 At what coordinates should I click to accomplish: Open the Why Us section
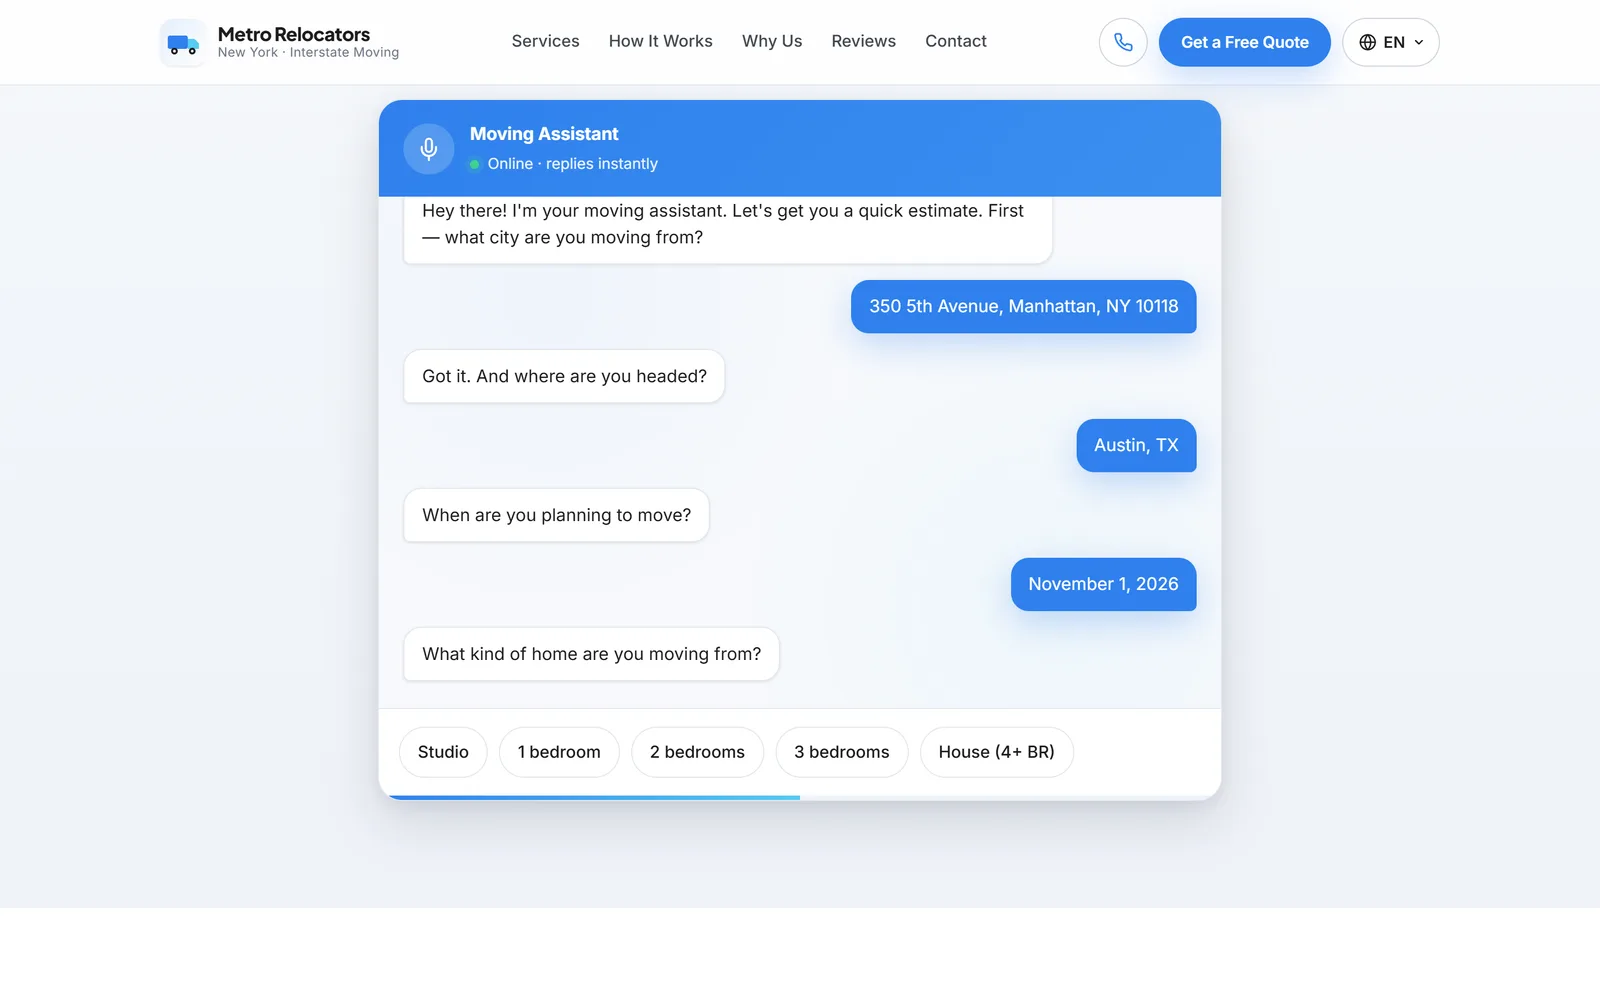772,41
